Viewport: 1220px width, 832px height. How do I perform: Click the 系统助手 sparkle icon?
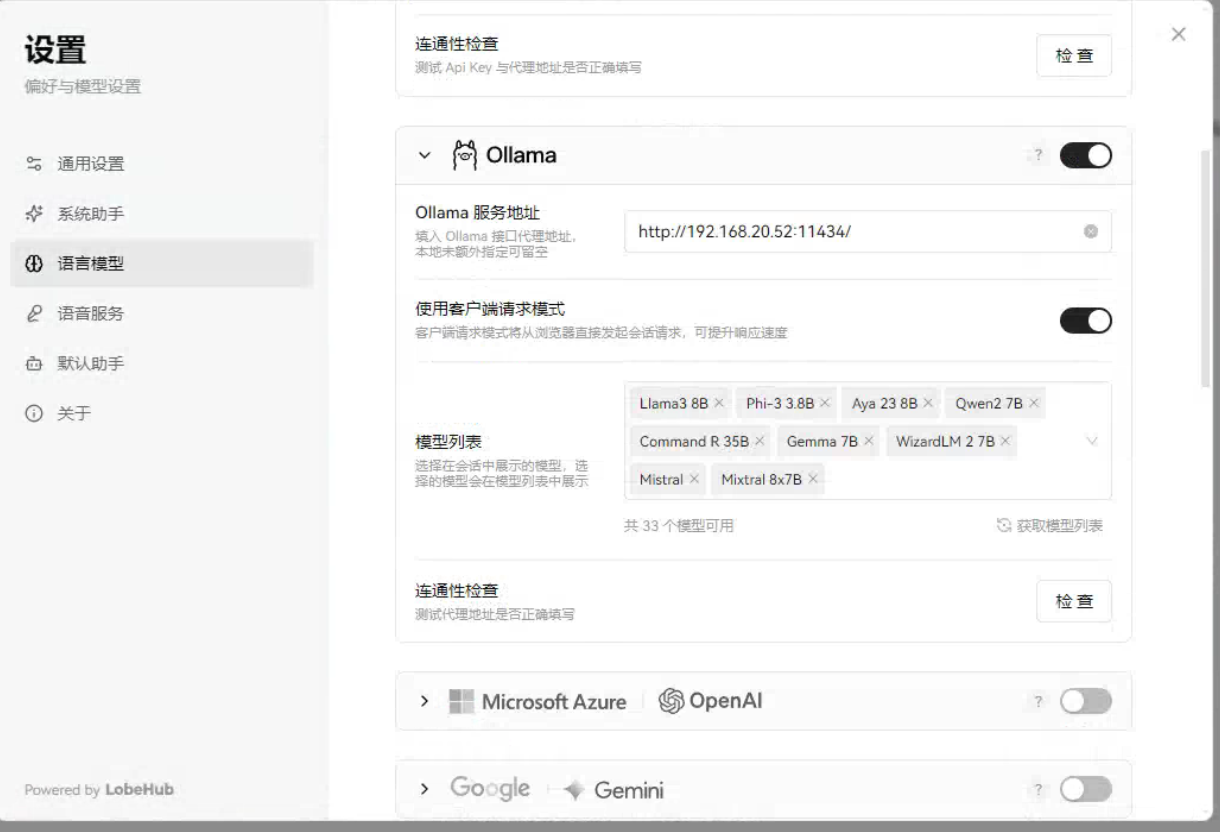click(x=33, y=214)
